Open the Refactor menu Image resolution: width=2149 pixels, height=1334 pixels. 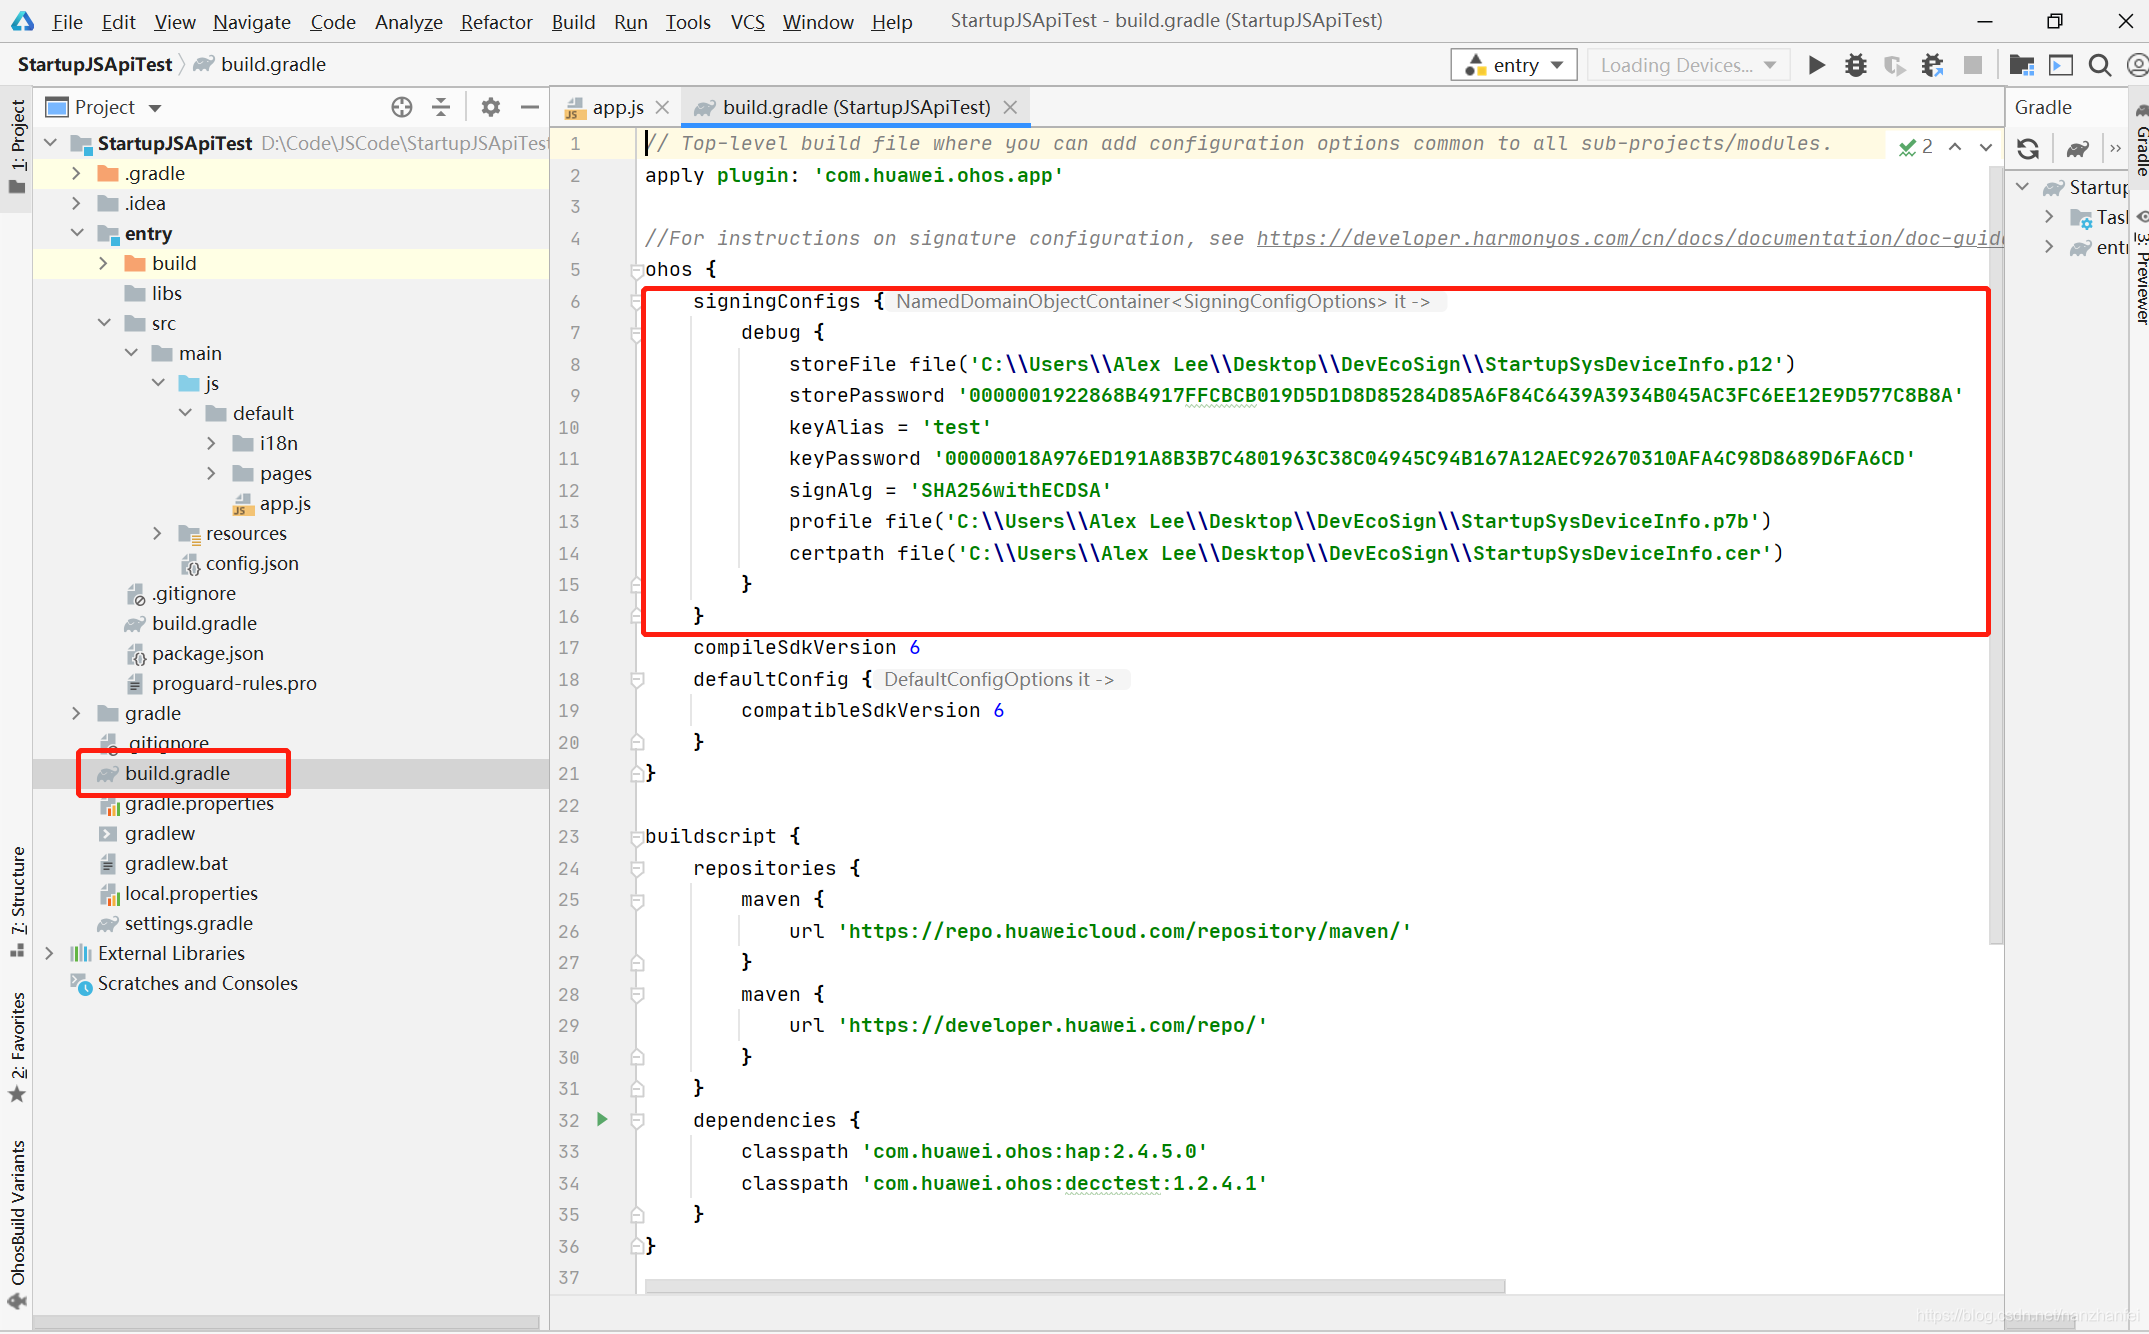[495, 21]
